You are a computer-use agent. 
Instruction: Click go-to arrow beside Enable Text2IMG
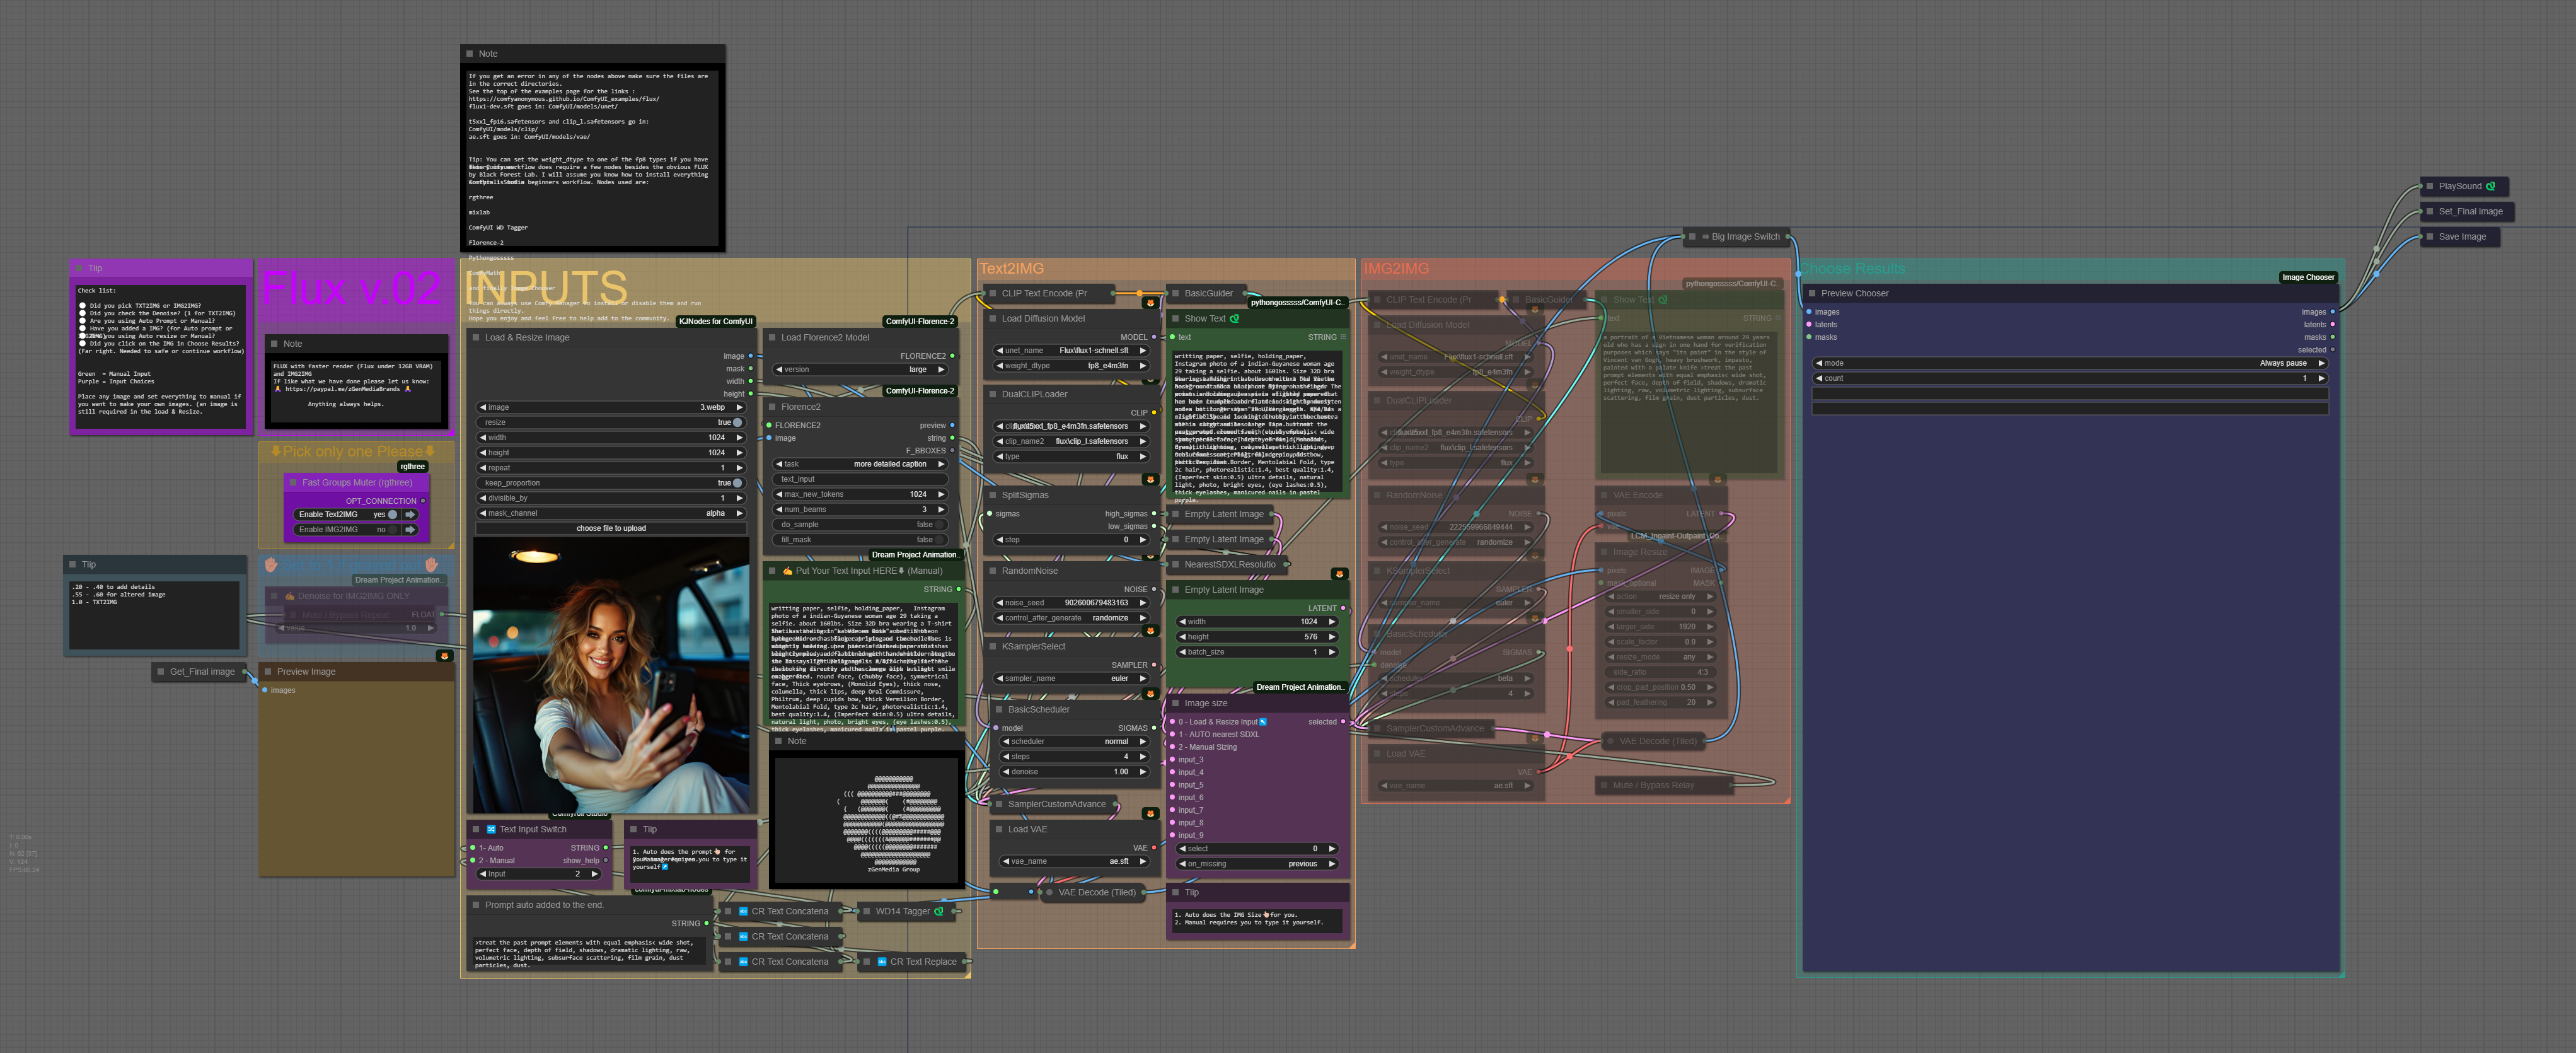410,514
